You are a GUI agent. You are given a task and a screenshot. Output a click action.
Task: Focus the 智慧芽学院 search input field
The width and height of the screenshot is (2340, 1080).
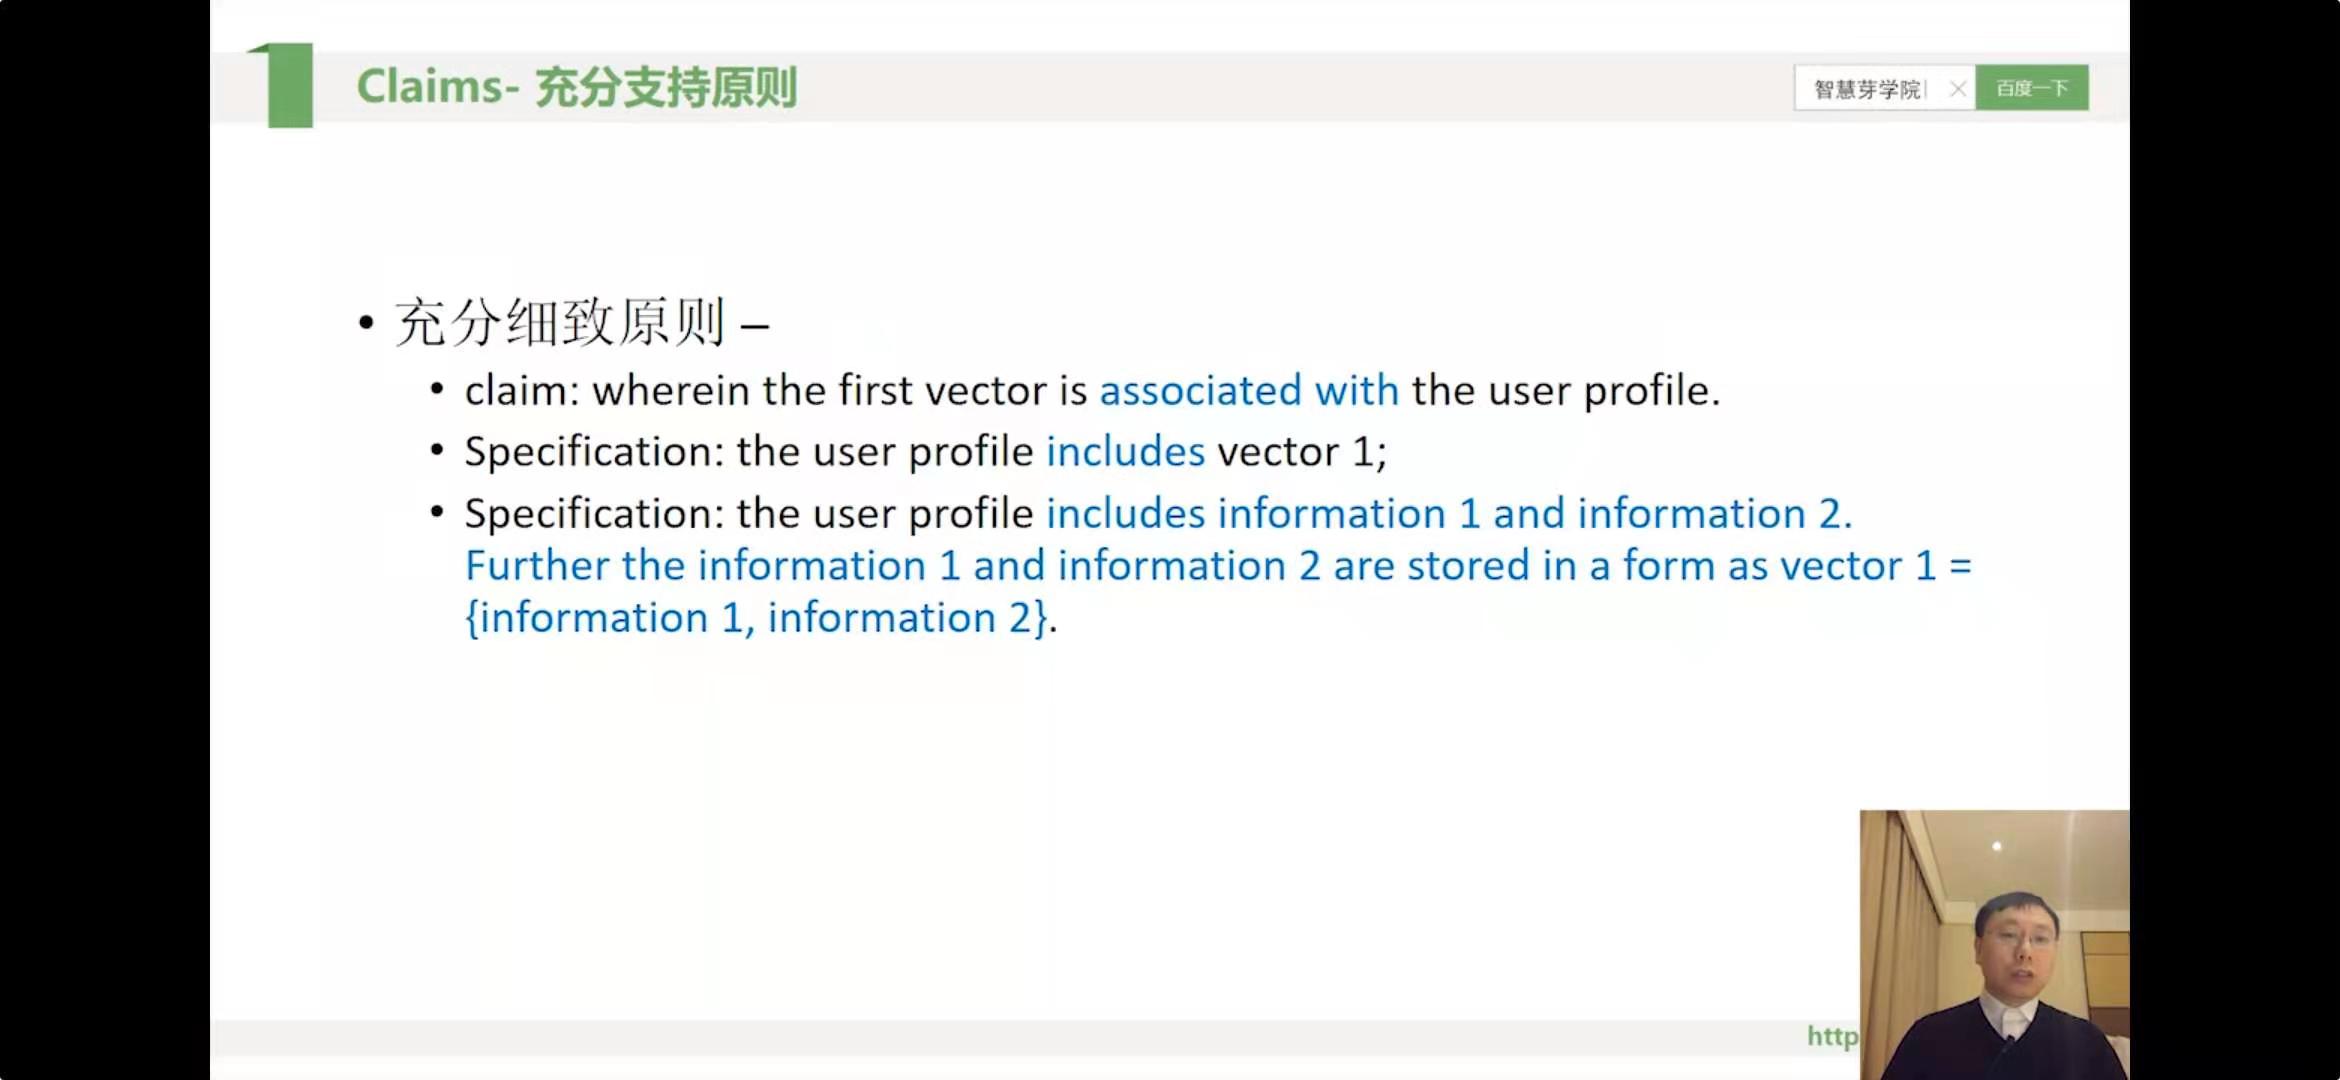pyautogui.click(x=1868, y=89)
